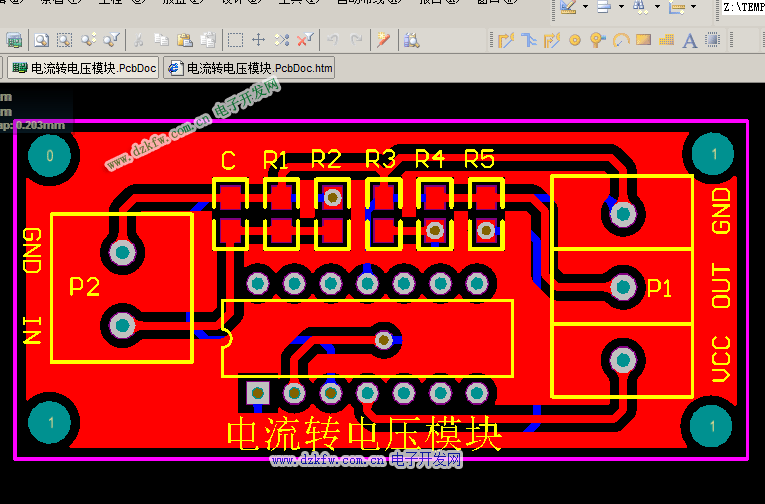Click the P1 OUT pad on board
The image size is (765, 504).
click(623, 287)
